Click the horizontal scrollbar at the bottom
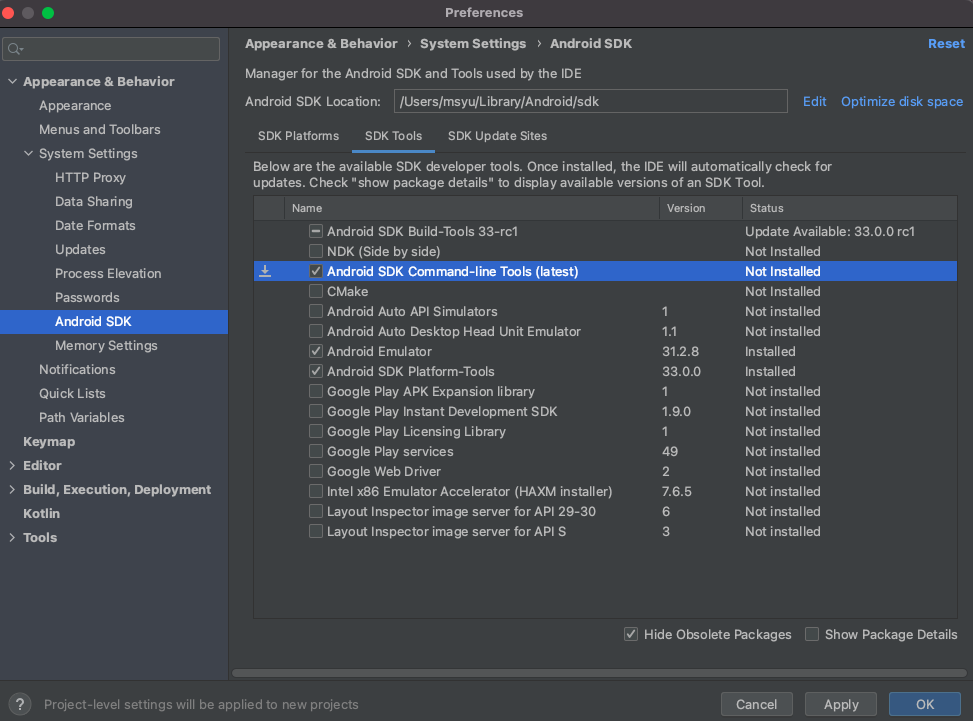 click(599, 673)
